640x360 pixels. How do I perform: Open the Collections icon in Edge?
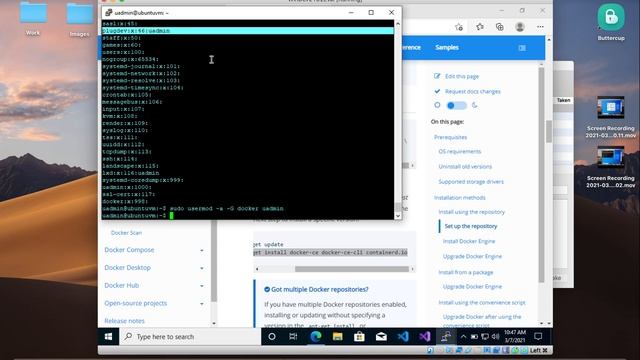point(500,27)
